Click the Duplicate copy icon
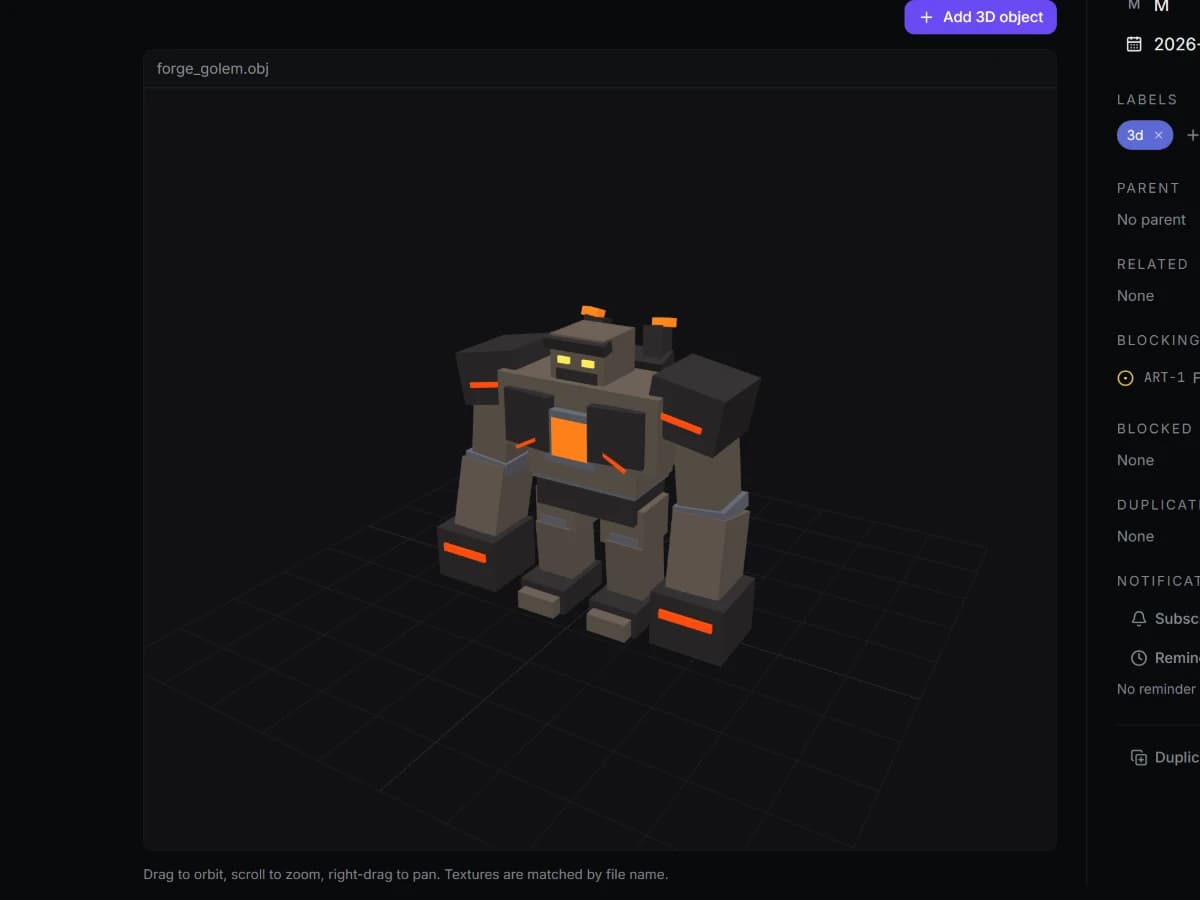 click(1138, 757)
